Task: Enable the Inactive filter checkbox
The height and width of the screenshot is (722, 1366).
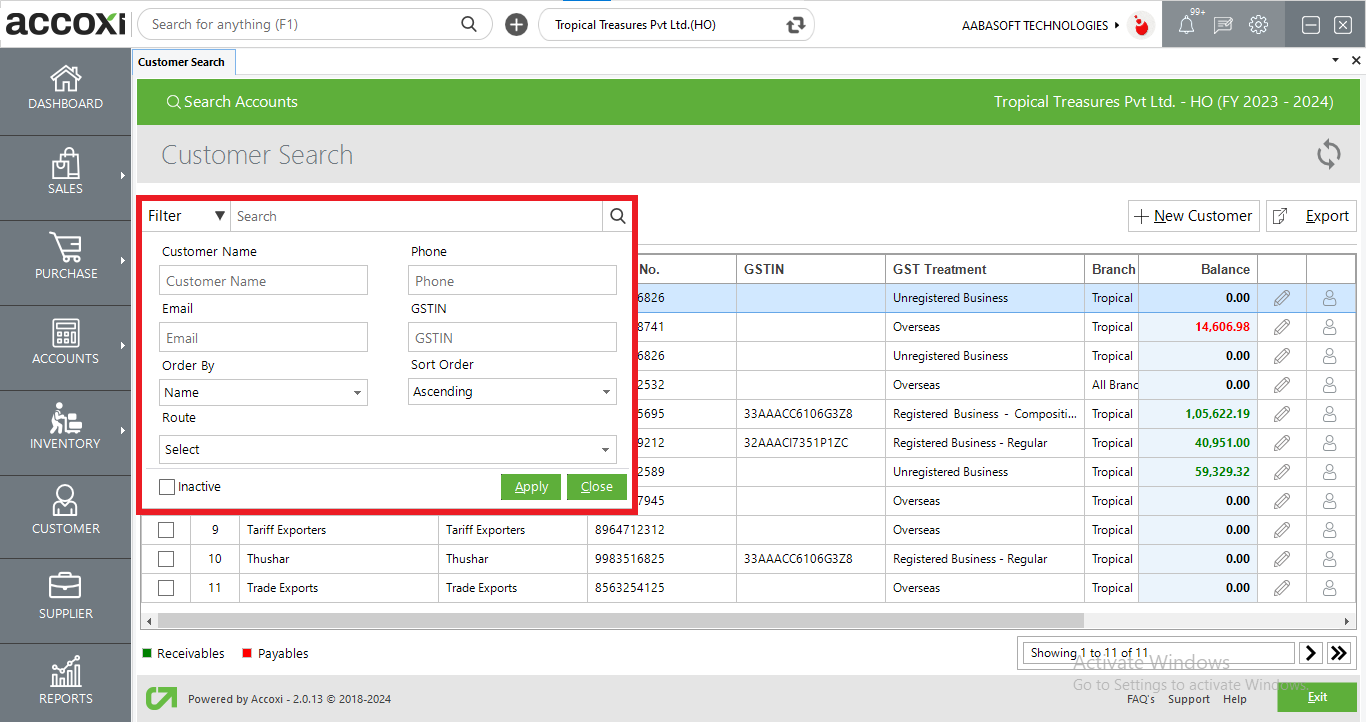Action: click(165, 486)
